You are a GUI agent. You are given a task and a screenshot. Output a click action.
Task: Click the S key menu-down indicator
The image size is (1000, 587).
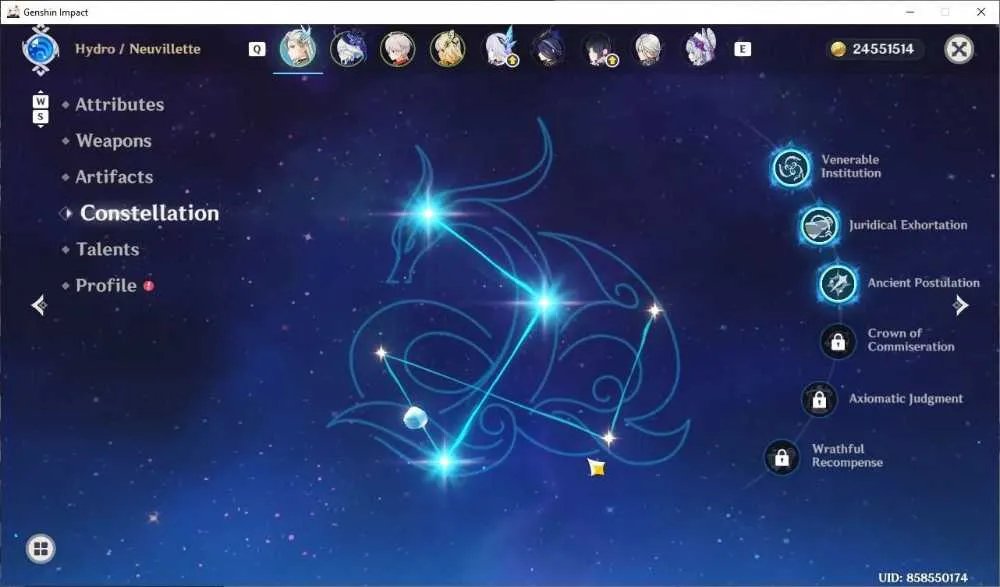coord(41,117)
